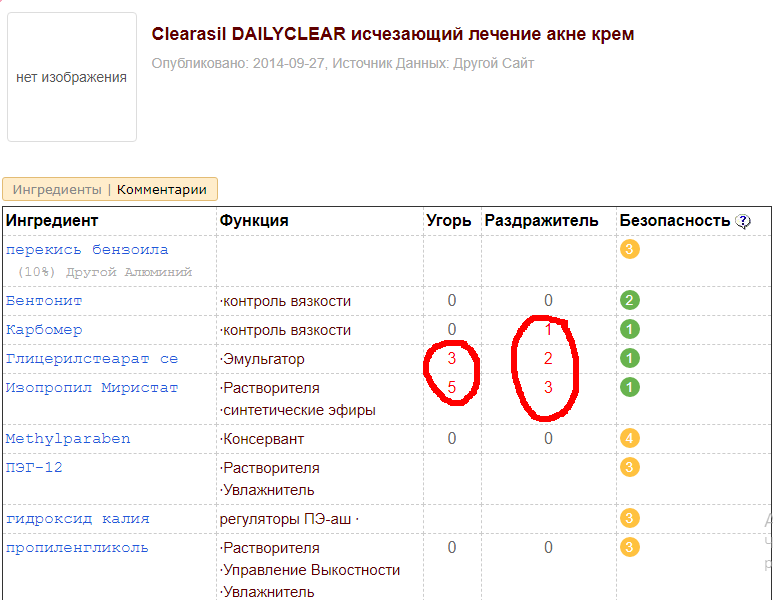This screenshot has height=600, width=773.
Task: Click 'Растворителя' in Изопропил Миристат row
Action: pyautogui.click(x=270, y=388)
